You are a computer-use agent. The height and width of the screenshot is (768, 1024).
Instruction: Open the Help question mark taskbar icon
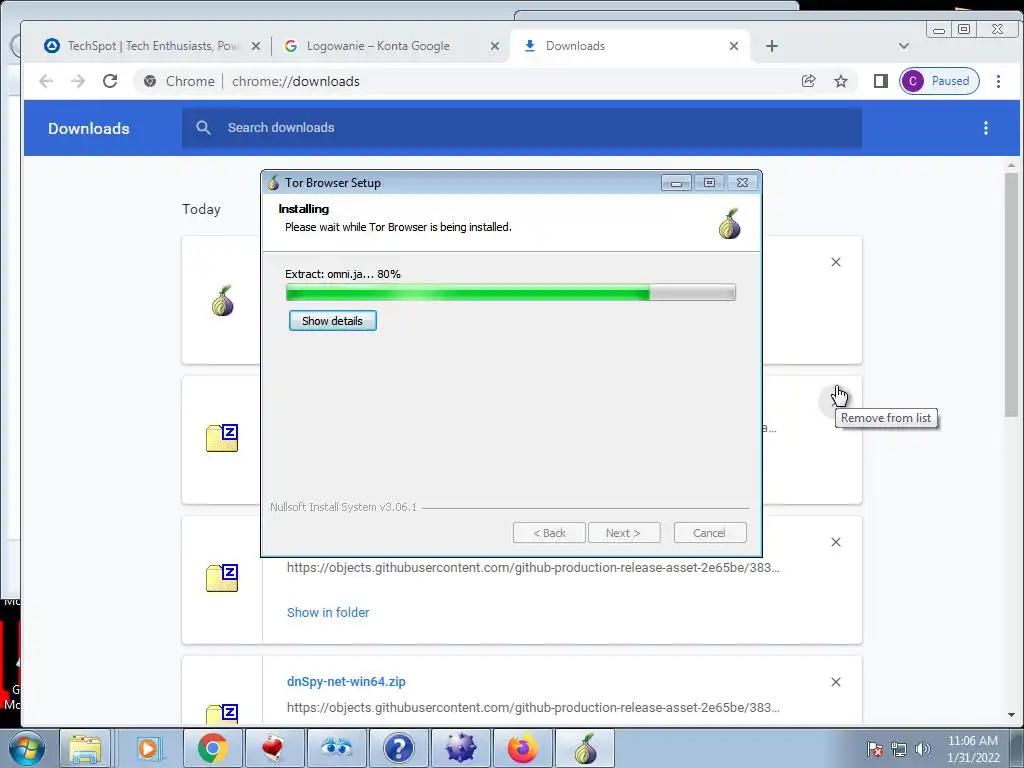click(x=398, y=748)
